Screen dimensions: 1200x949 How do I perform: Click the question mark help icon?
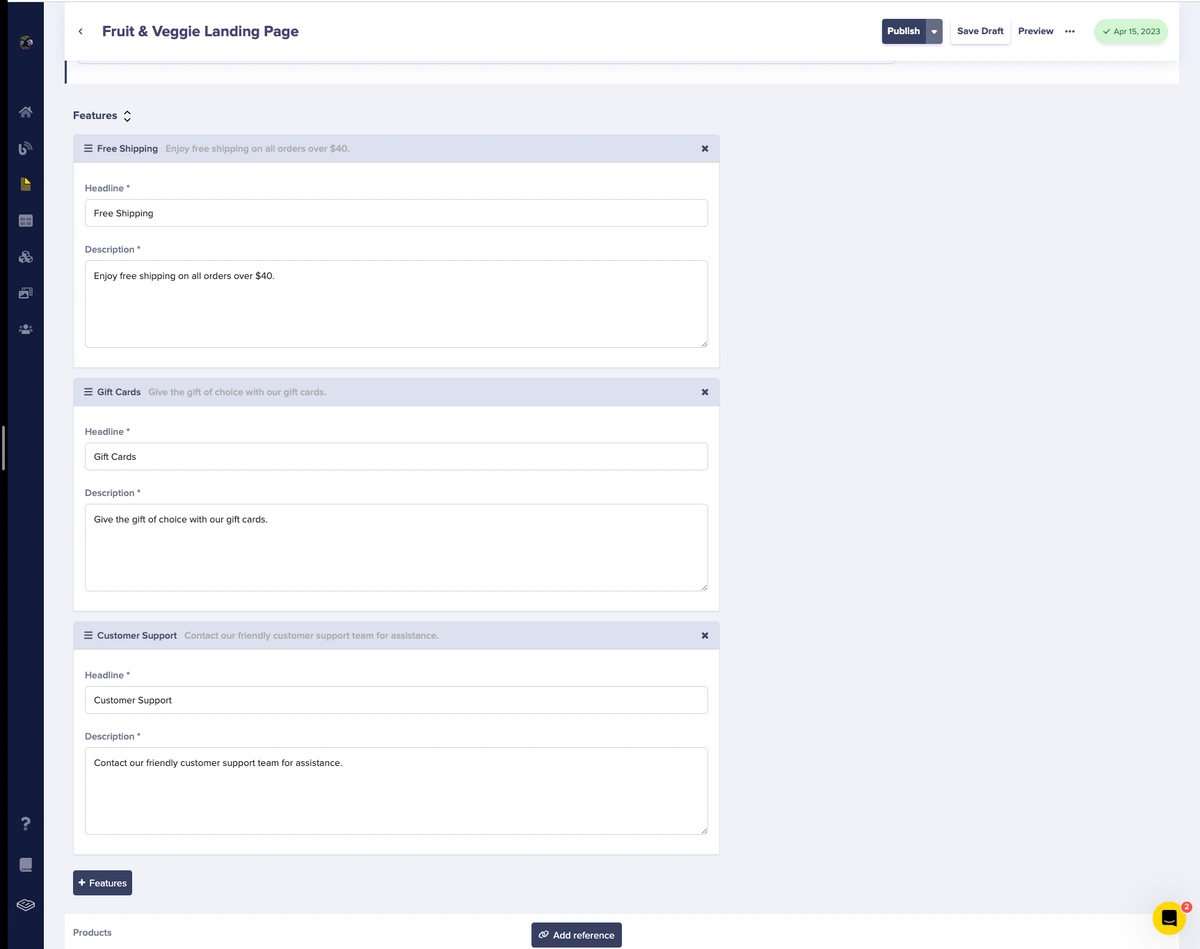click(26, 824)
